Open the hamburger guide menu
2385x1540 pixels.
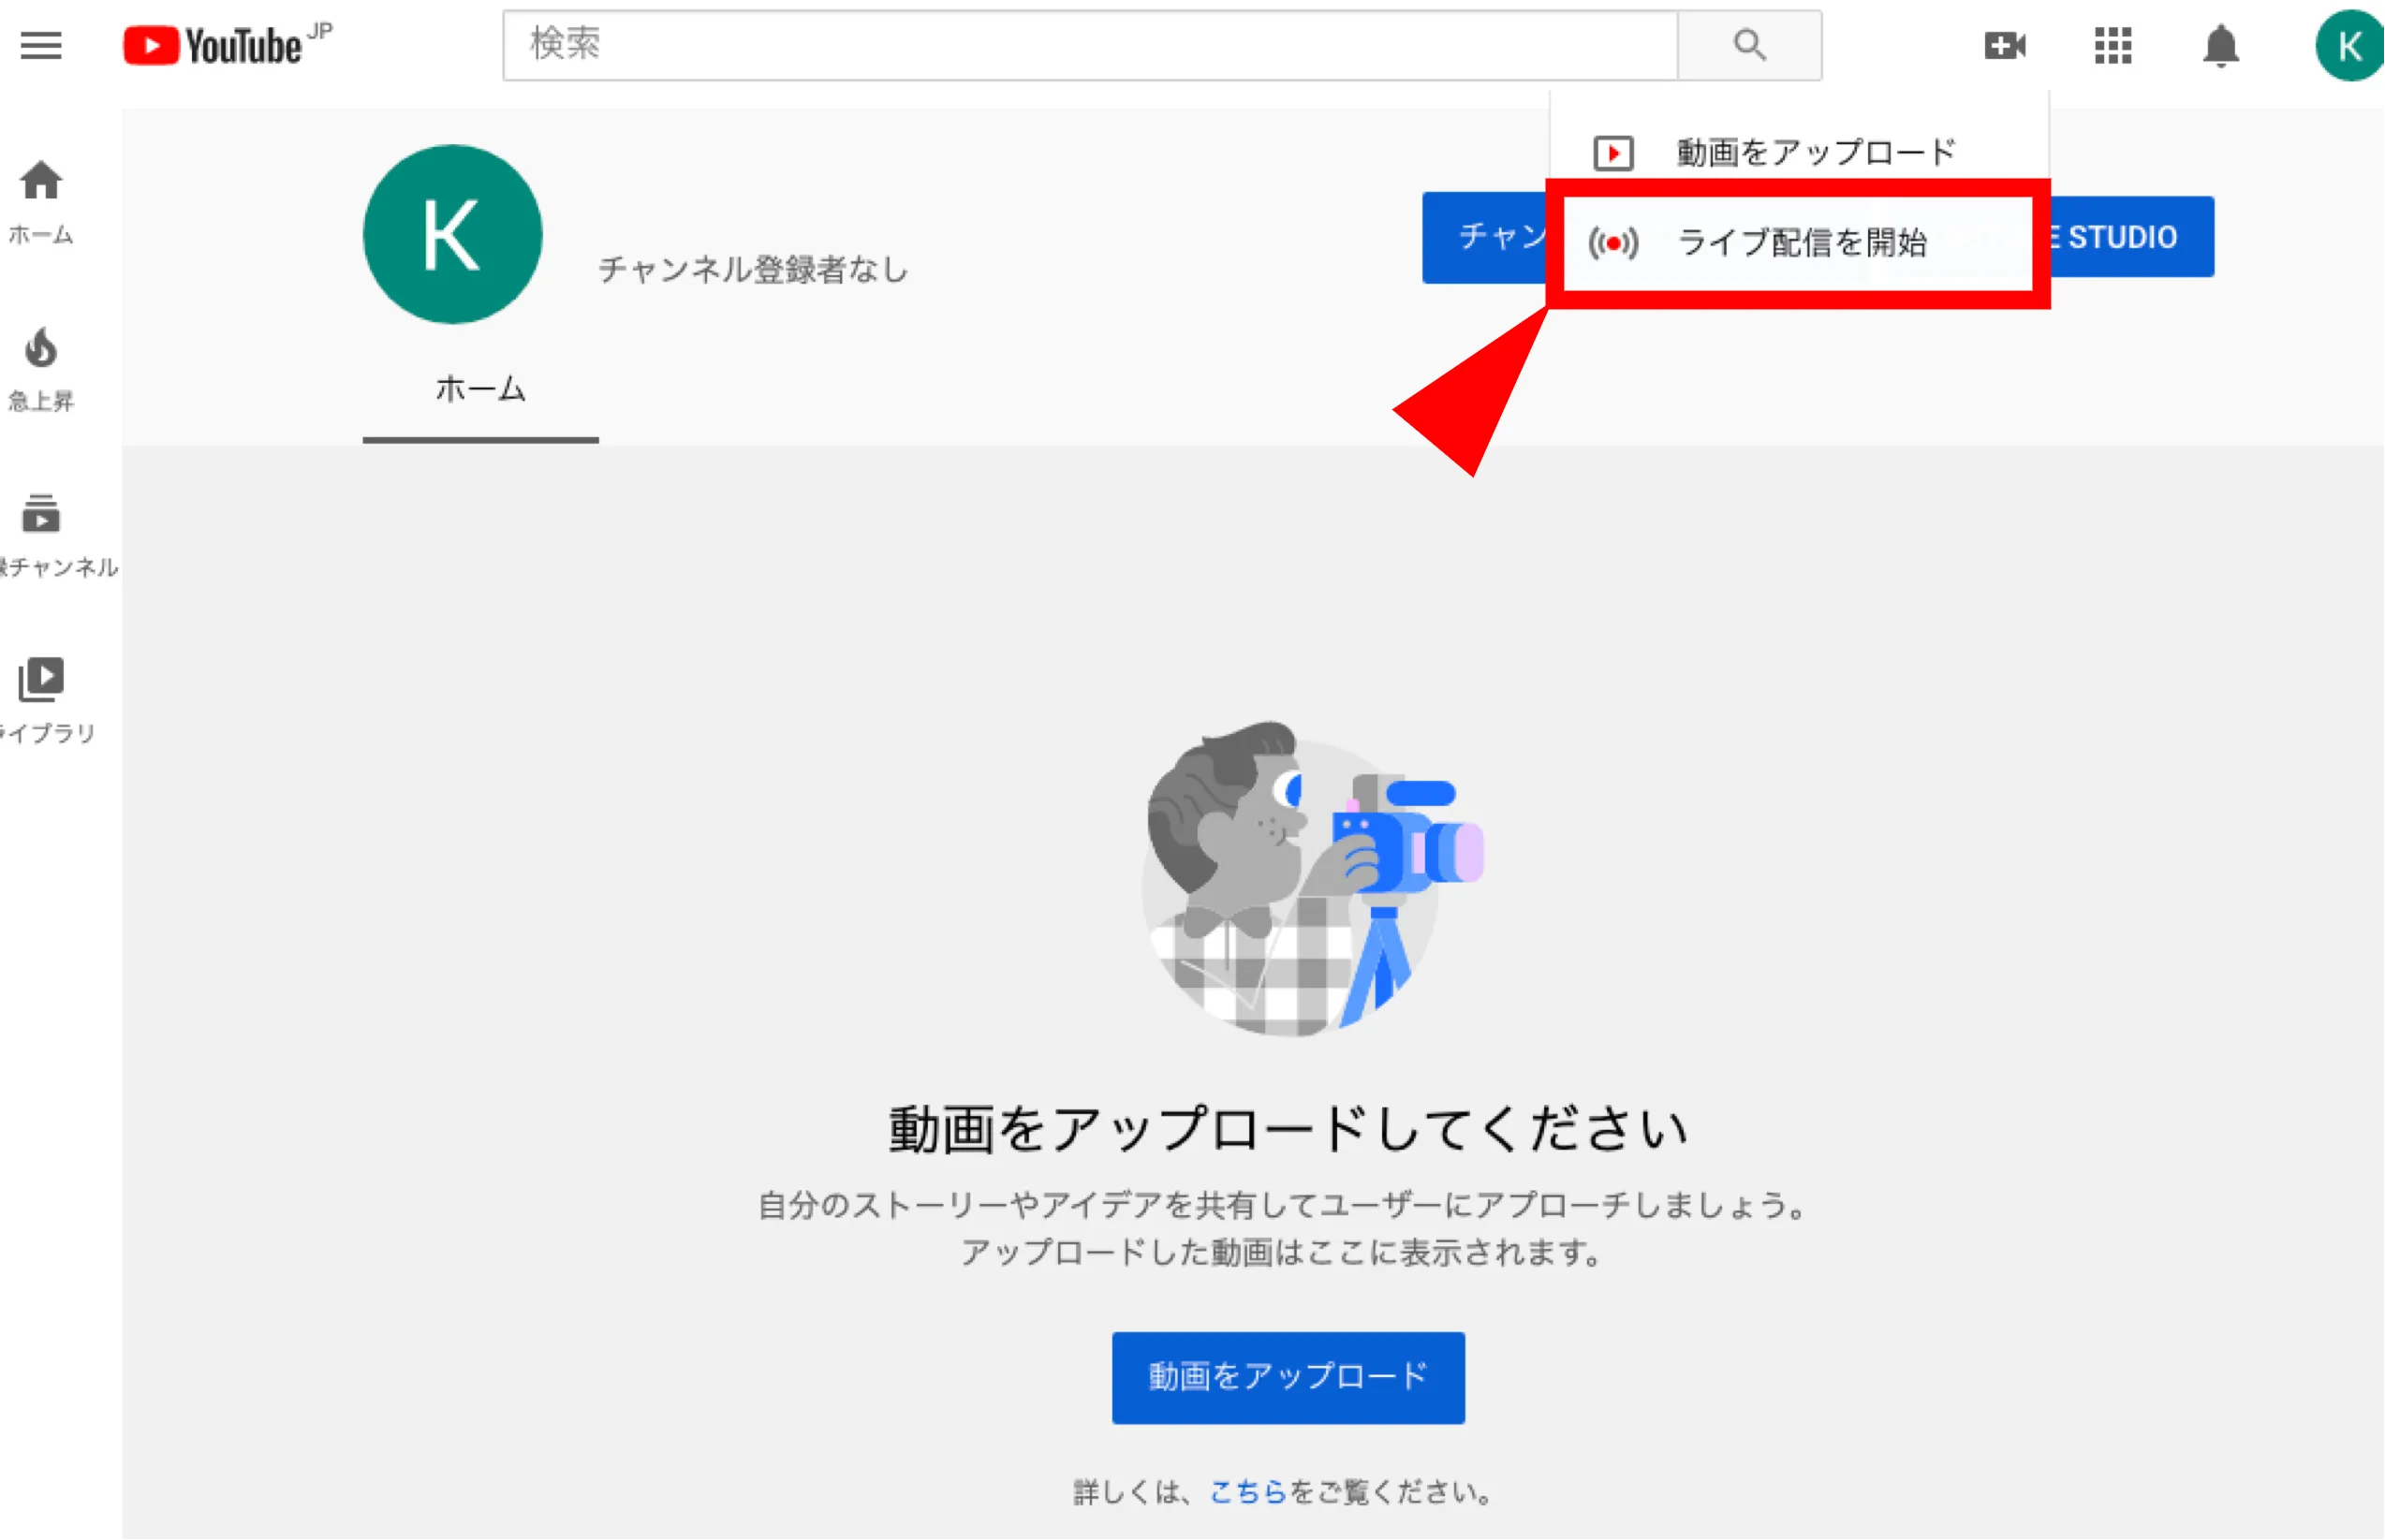(41, 46)
